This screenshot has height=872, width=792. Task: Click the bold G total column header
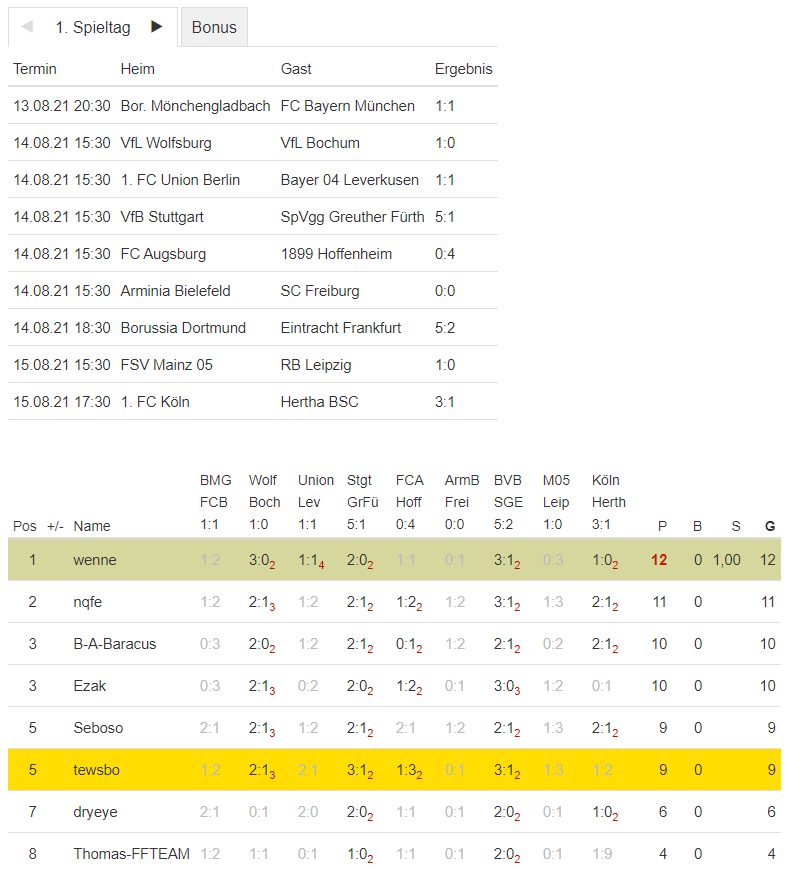click(x=769, y=526)
